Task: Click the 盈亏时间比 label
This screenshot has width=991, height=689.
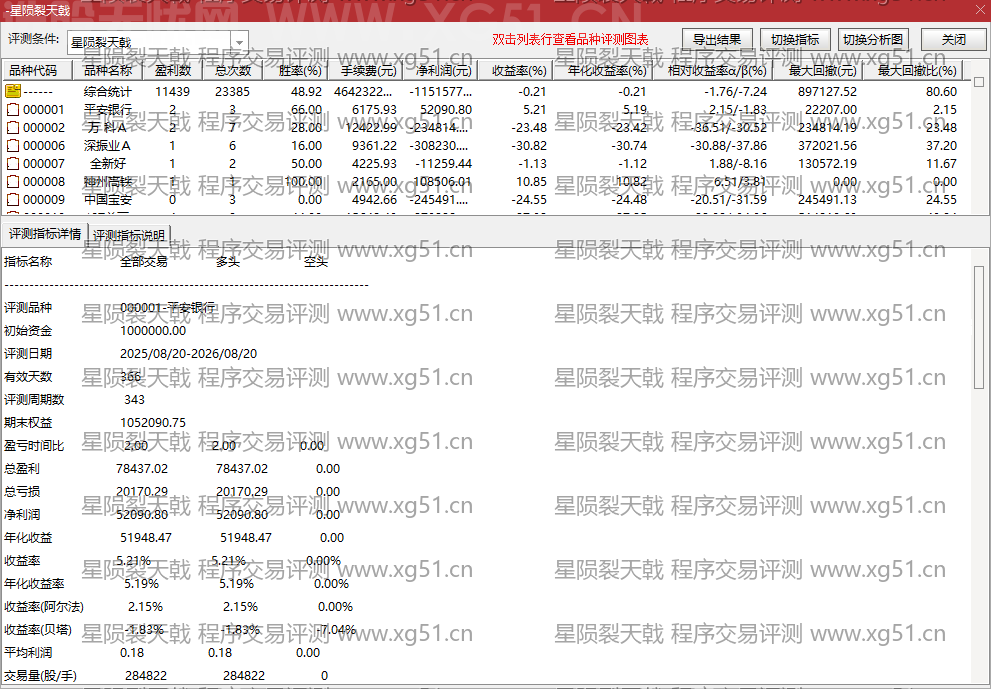Action: click(33, 446)
